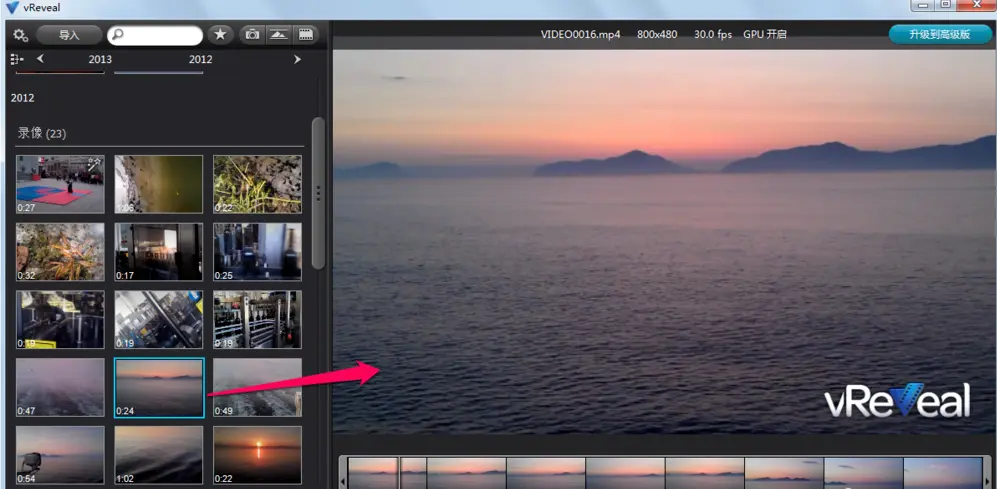Toggle the favorites star filter
This screenshot has height=489, width=997.
click(x=220, y=35)
